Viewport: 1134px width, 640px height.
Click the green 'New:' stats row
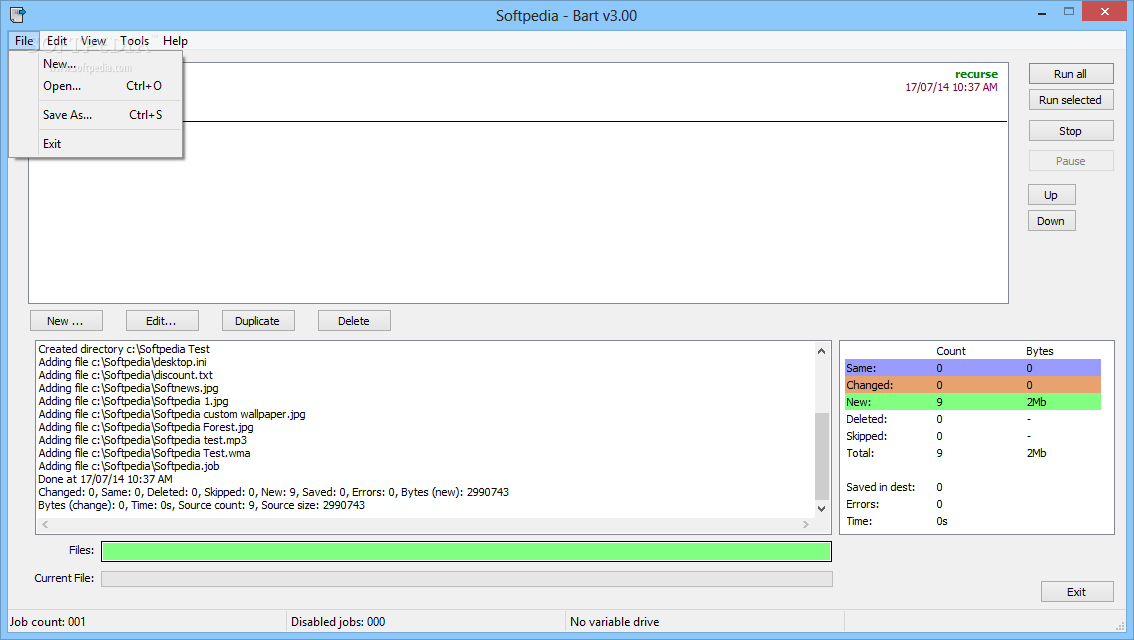973,402
